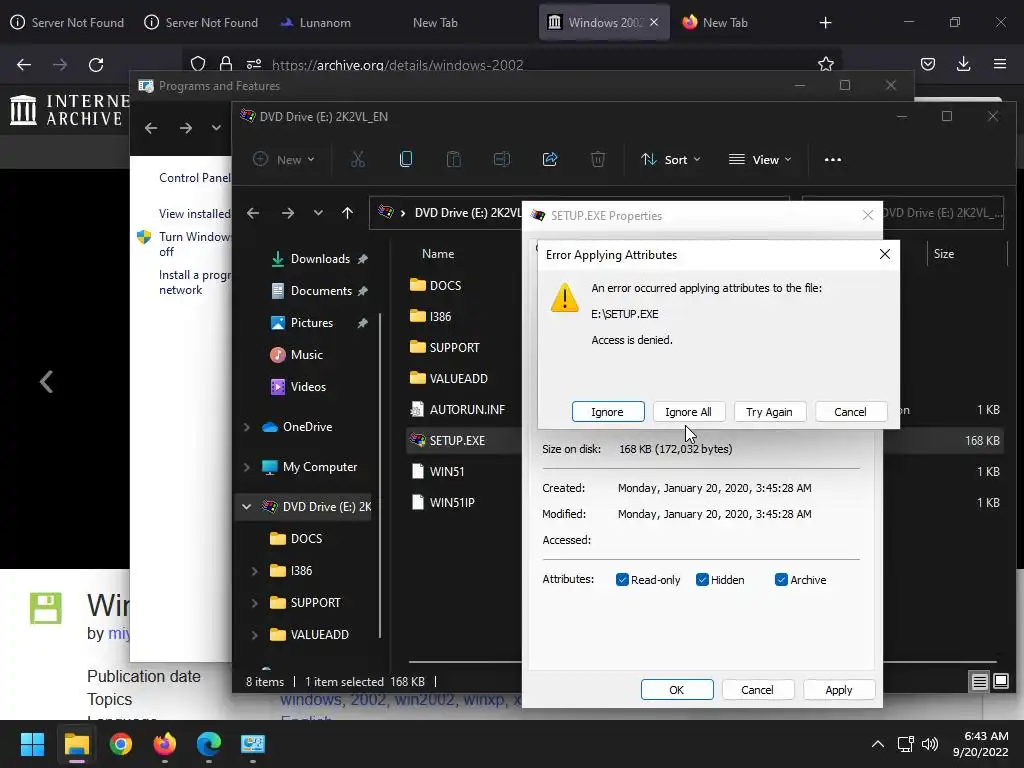Open recent locations dropdown in Explorer

[318, 213]
